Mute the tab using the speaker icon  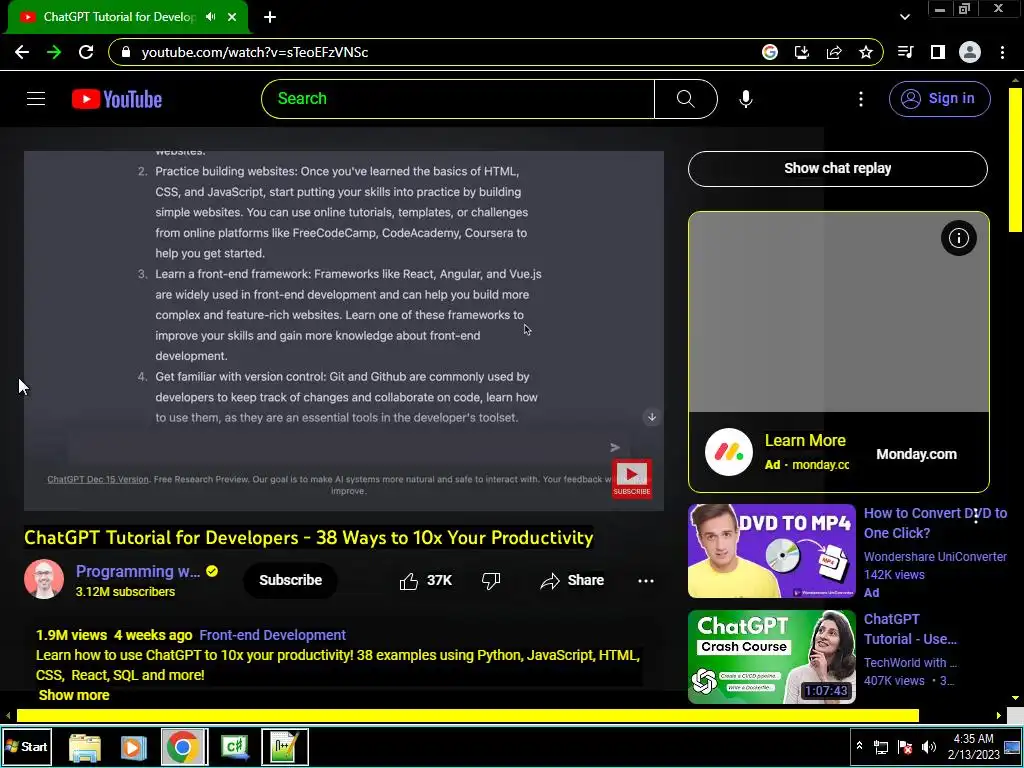tap(210, 17)
